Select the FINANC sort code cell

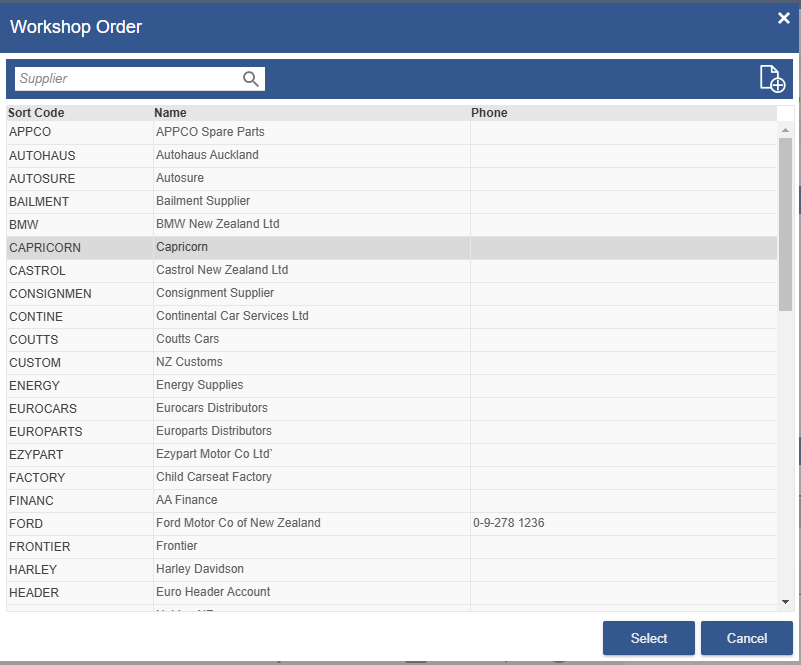click(x=80, y=500)
